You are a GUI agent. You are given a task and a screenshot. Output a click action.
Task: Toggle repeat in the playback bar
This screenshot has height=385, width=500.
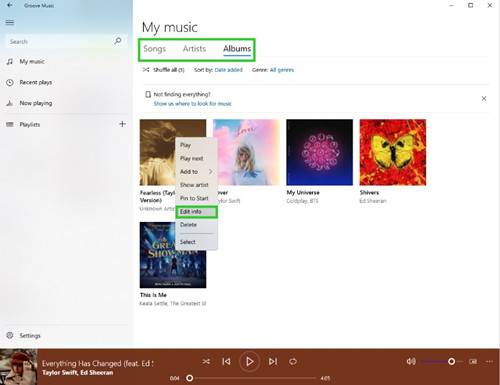(293, 361)
